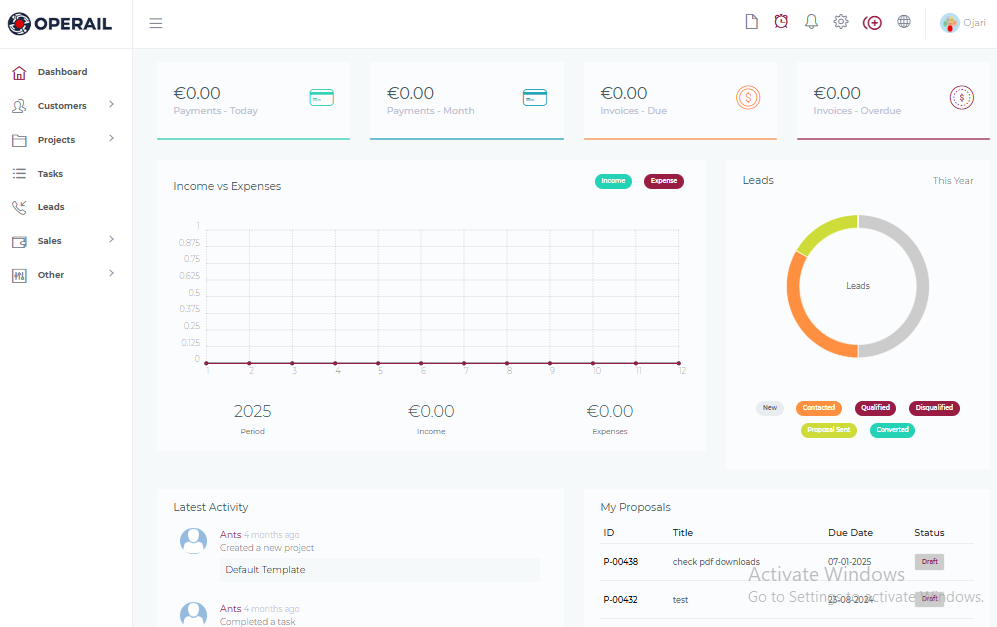The height and width of the screenshot is (627, 997).
Task: Open the notifications bell icon
Action: (811, 22)
